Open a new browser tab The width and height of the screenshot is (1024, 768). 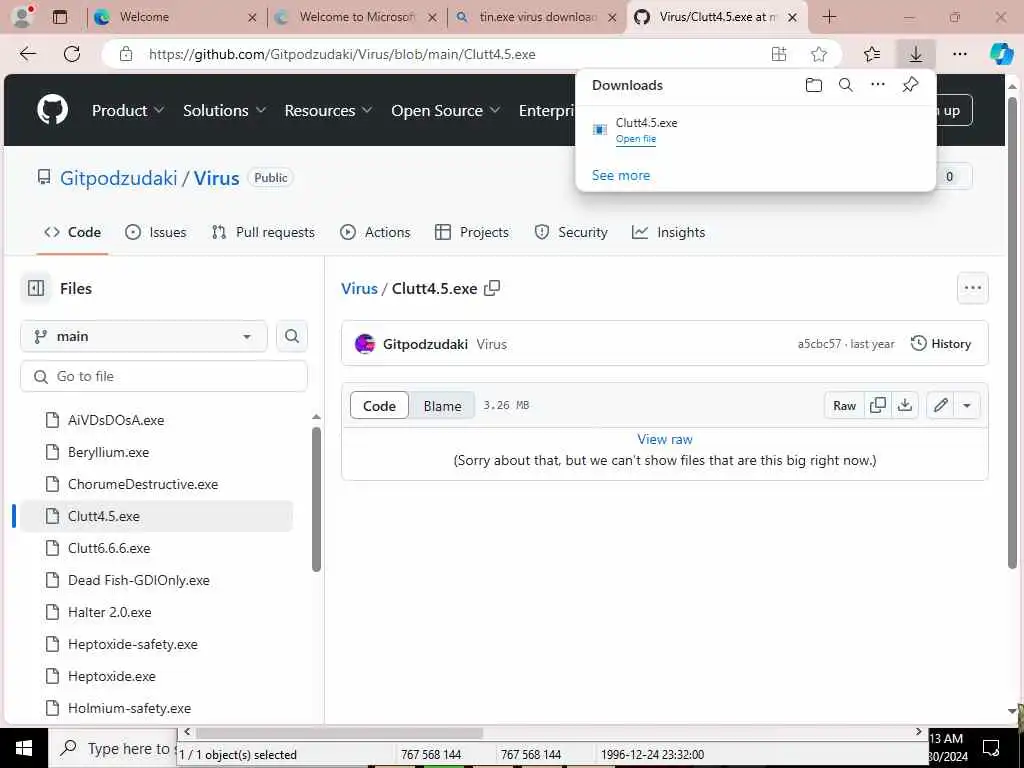[x=829, y=17]
